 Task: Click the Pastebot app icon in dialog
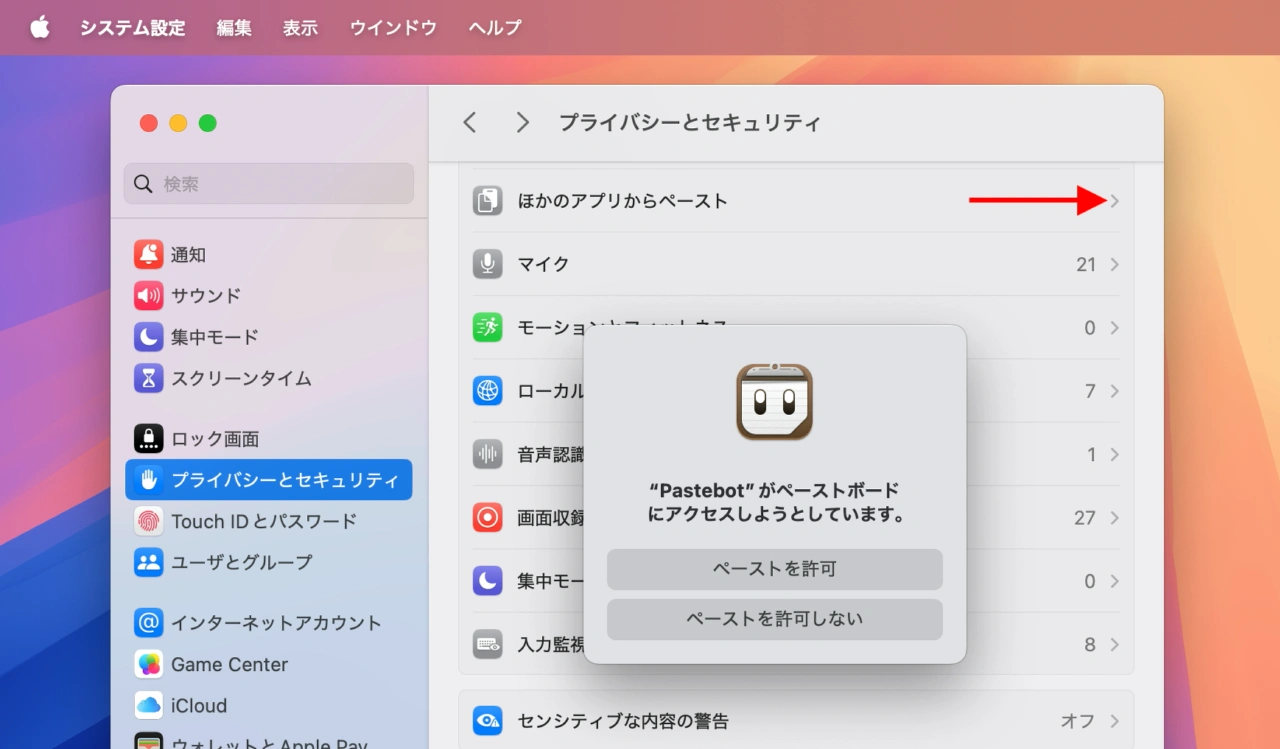coord(774,402)
